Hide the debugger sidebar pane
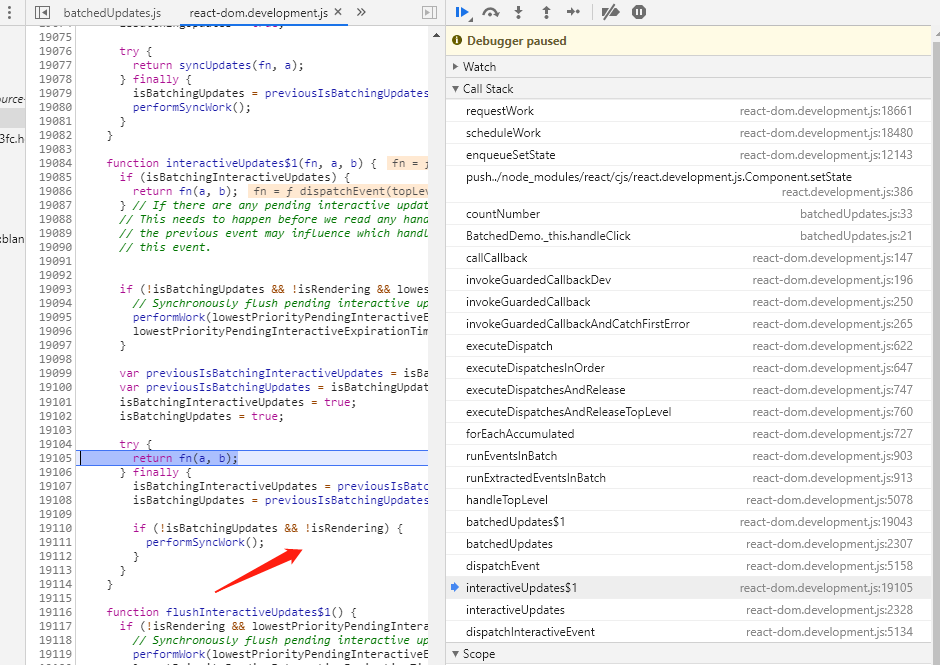The height and width of the screenshot is (665, 940). click(x=429, y=13)
